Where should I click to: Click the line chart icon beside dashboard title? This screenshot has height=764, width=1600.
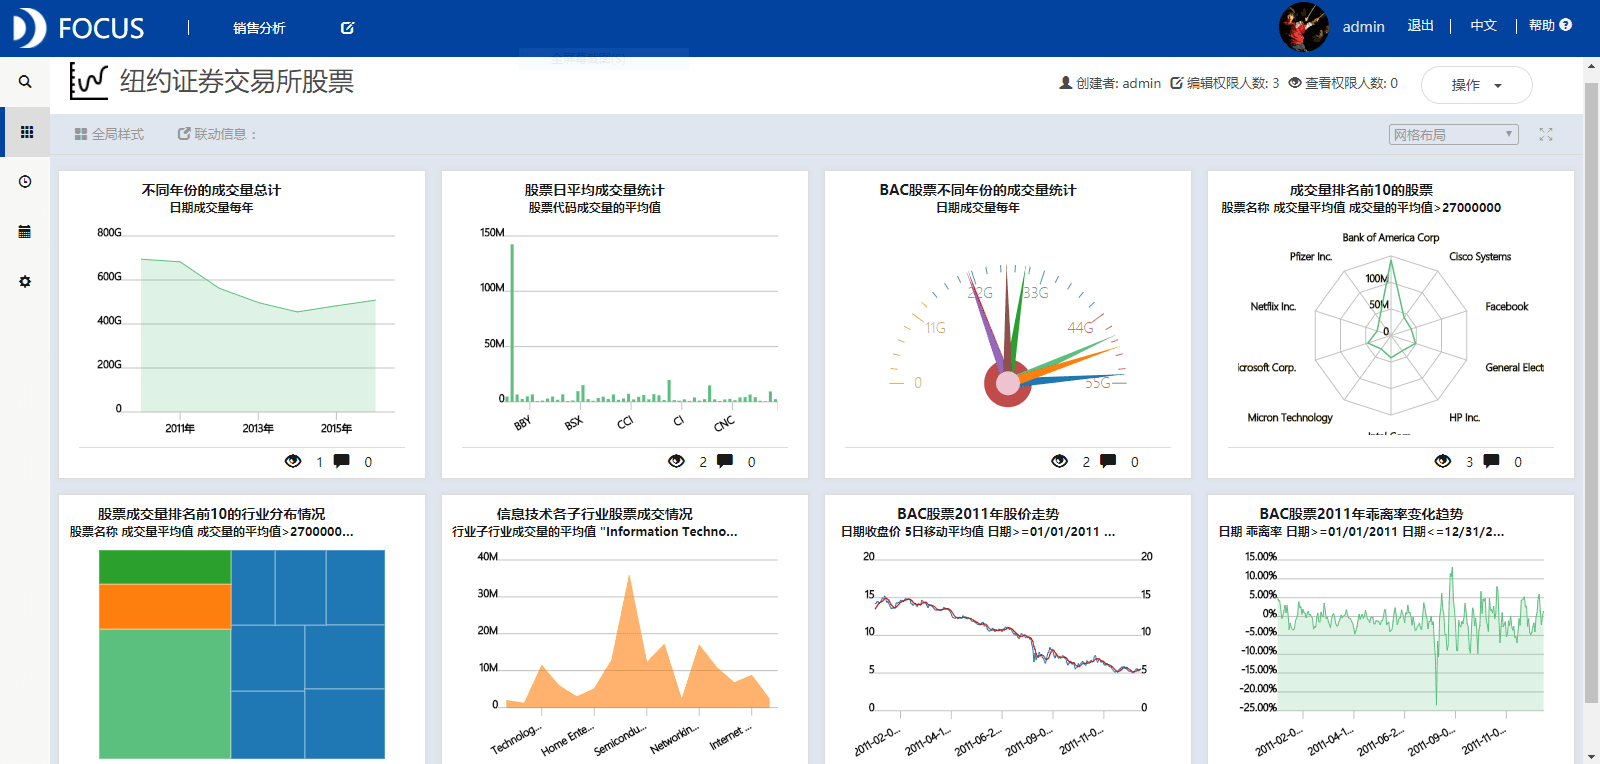click(x=88, y=81)
